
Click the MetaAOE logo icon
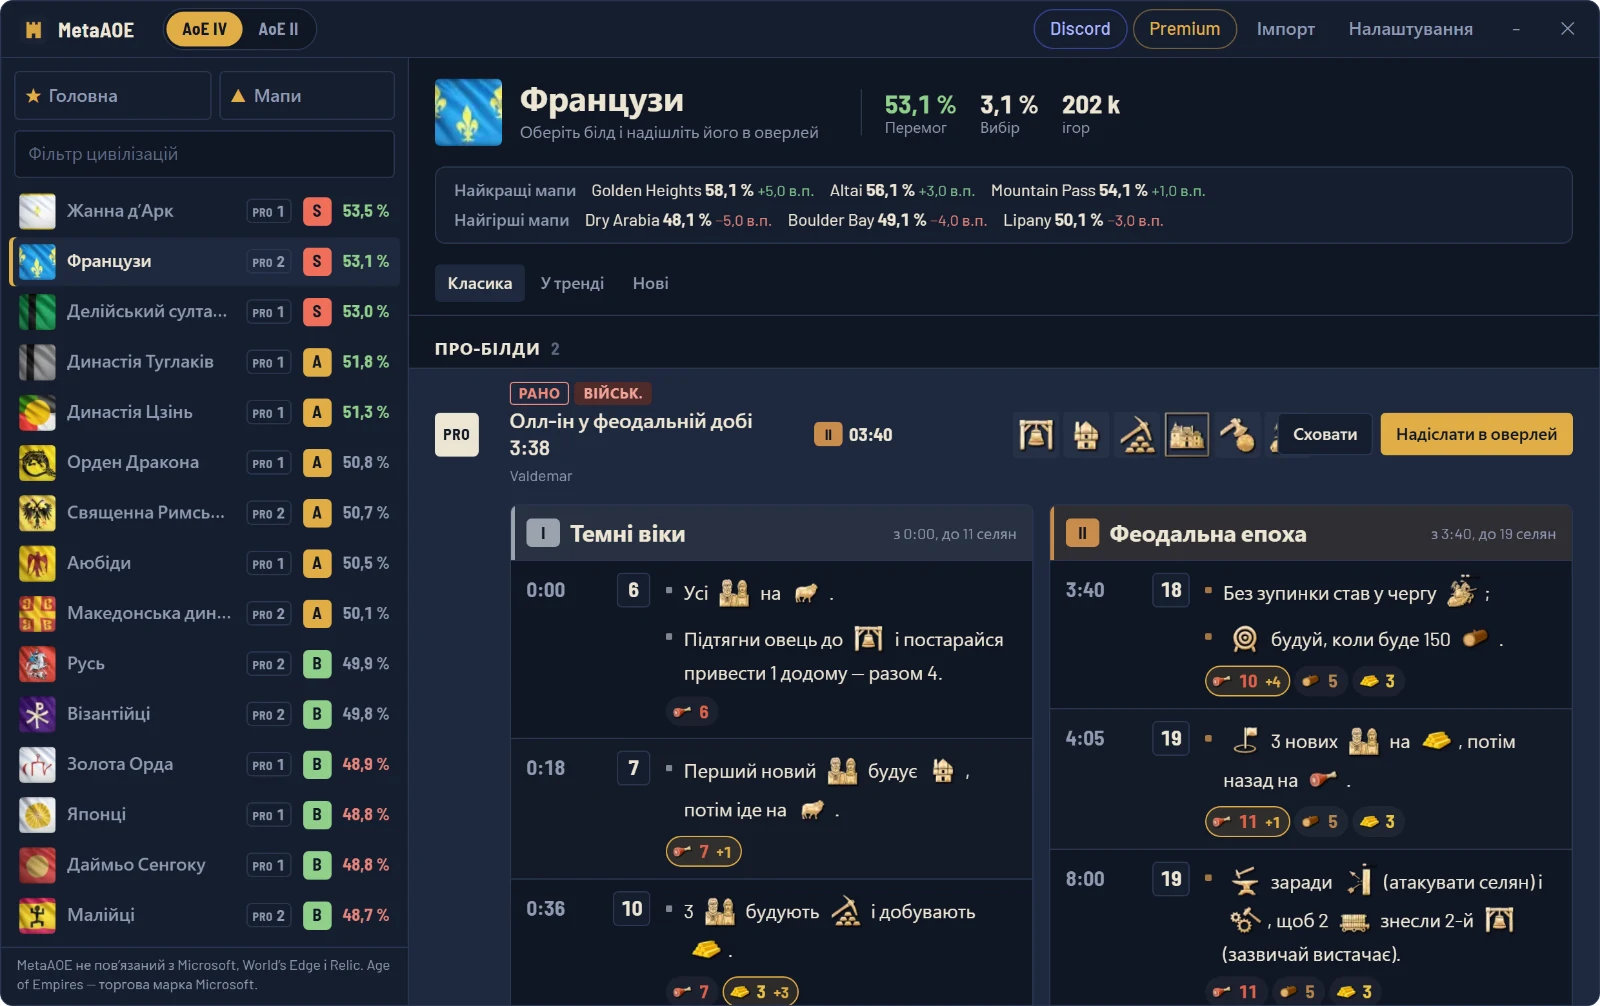tap(34, 30)
